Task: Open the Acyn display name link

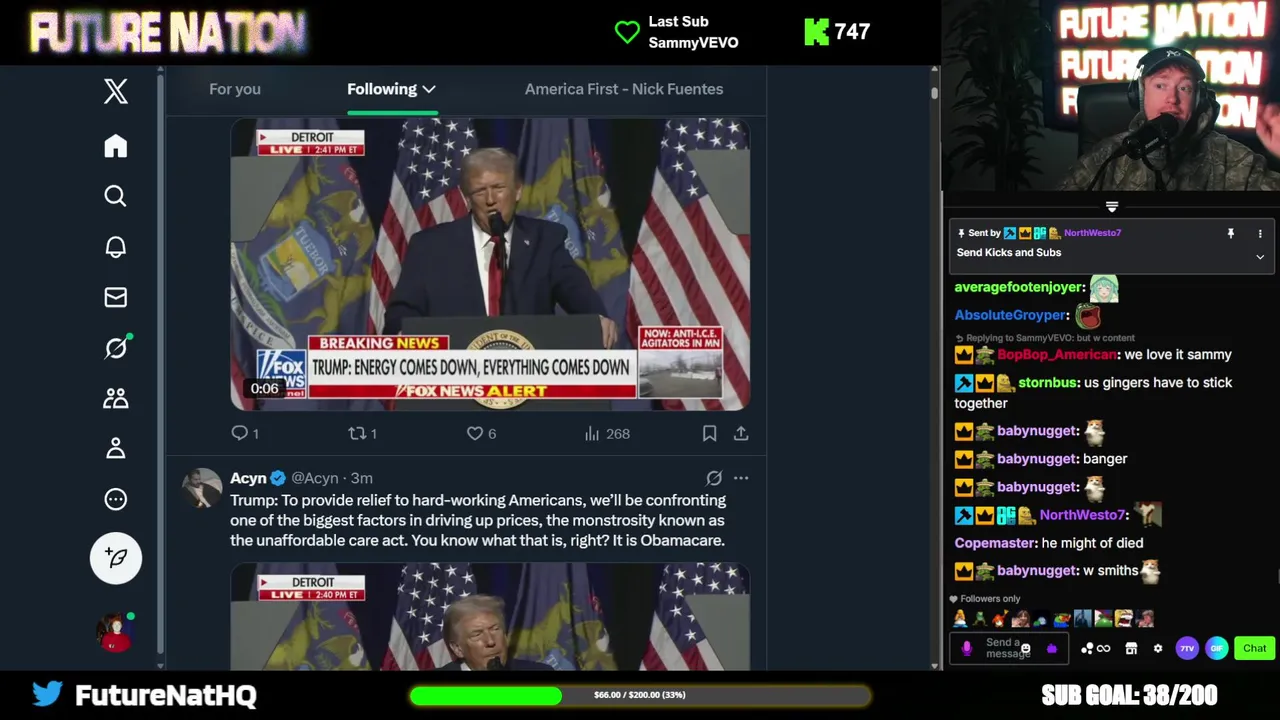Action: click(248, 478)
